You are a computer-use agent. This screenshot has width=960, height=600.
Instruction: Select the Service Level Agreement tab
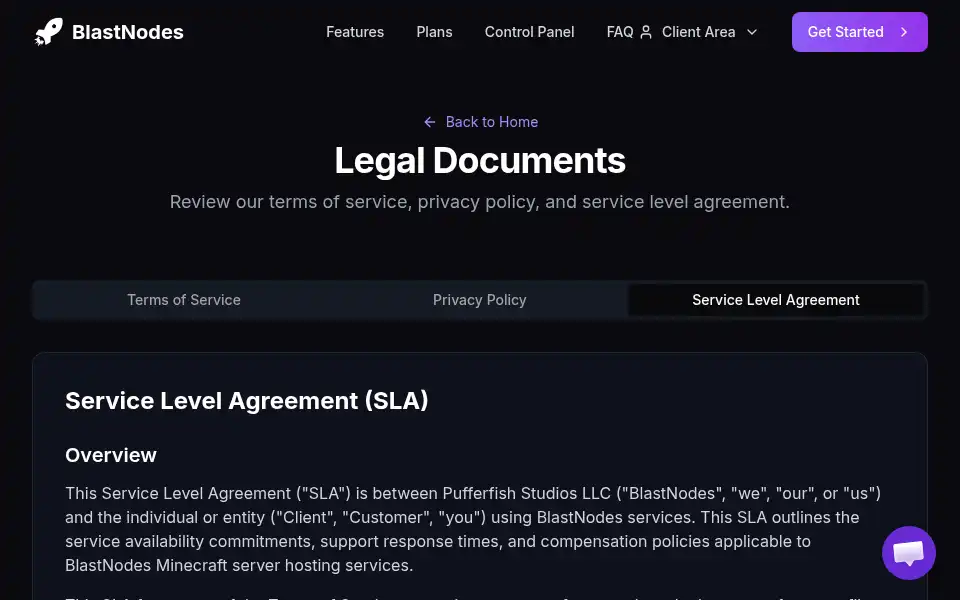(x=776, y=300)
